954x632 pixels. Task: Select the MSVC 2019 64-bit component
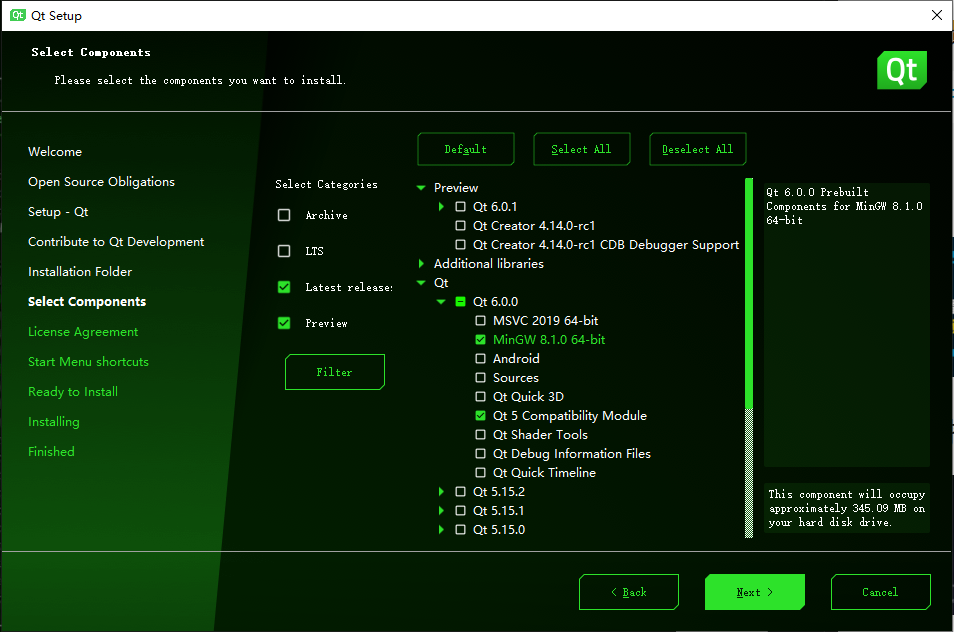tap(480, 320)
